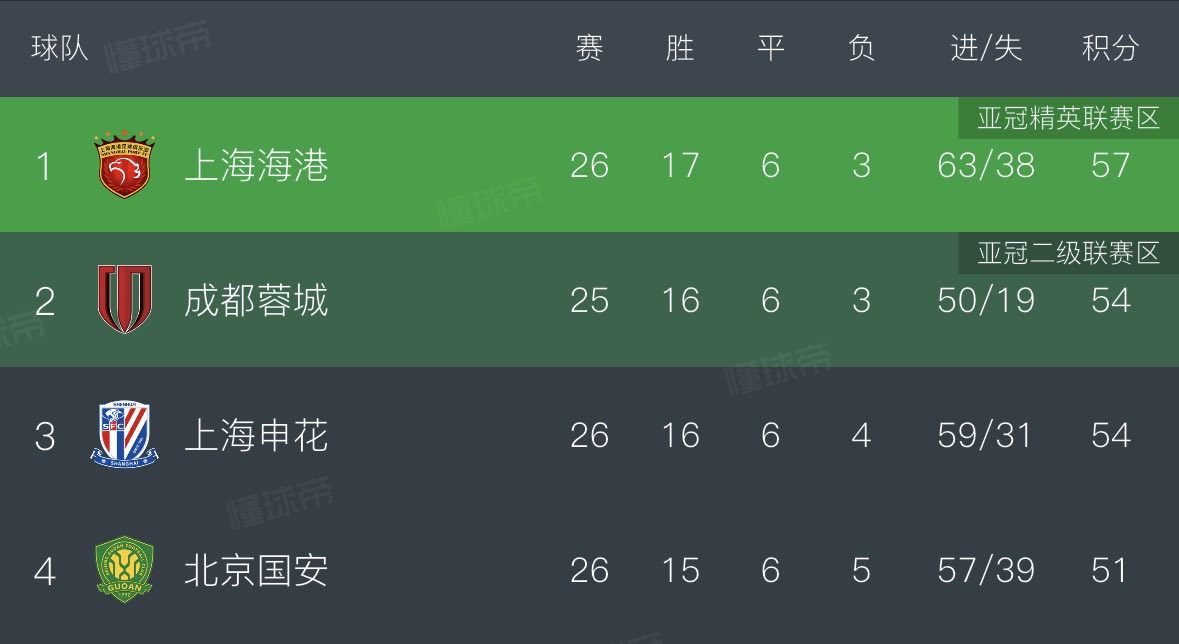Open the Chengdu Rongcheng (成都蓉城) club crest
The image size is (1179, 644).
(125, 299)
